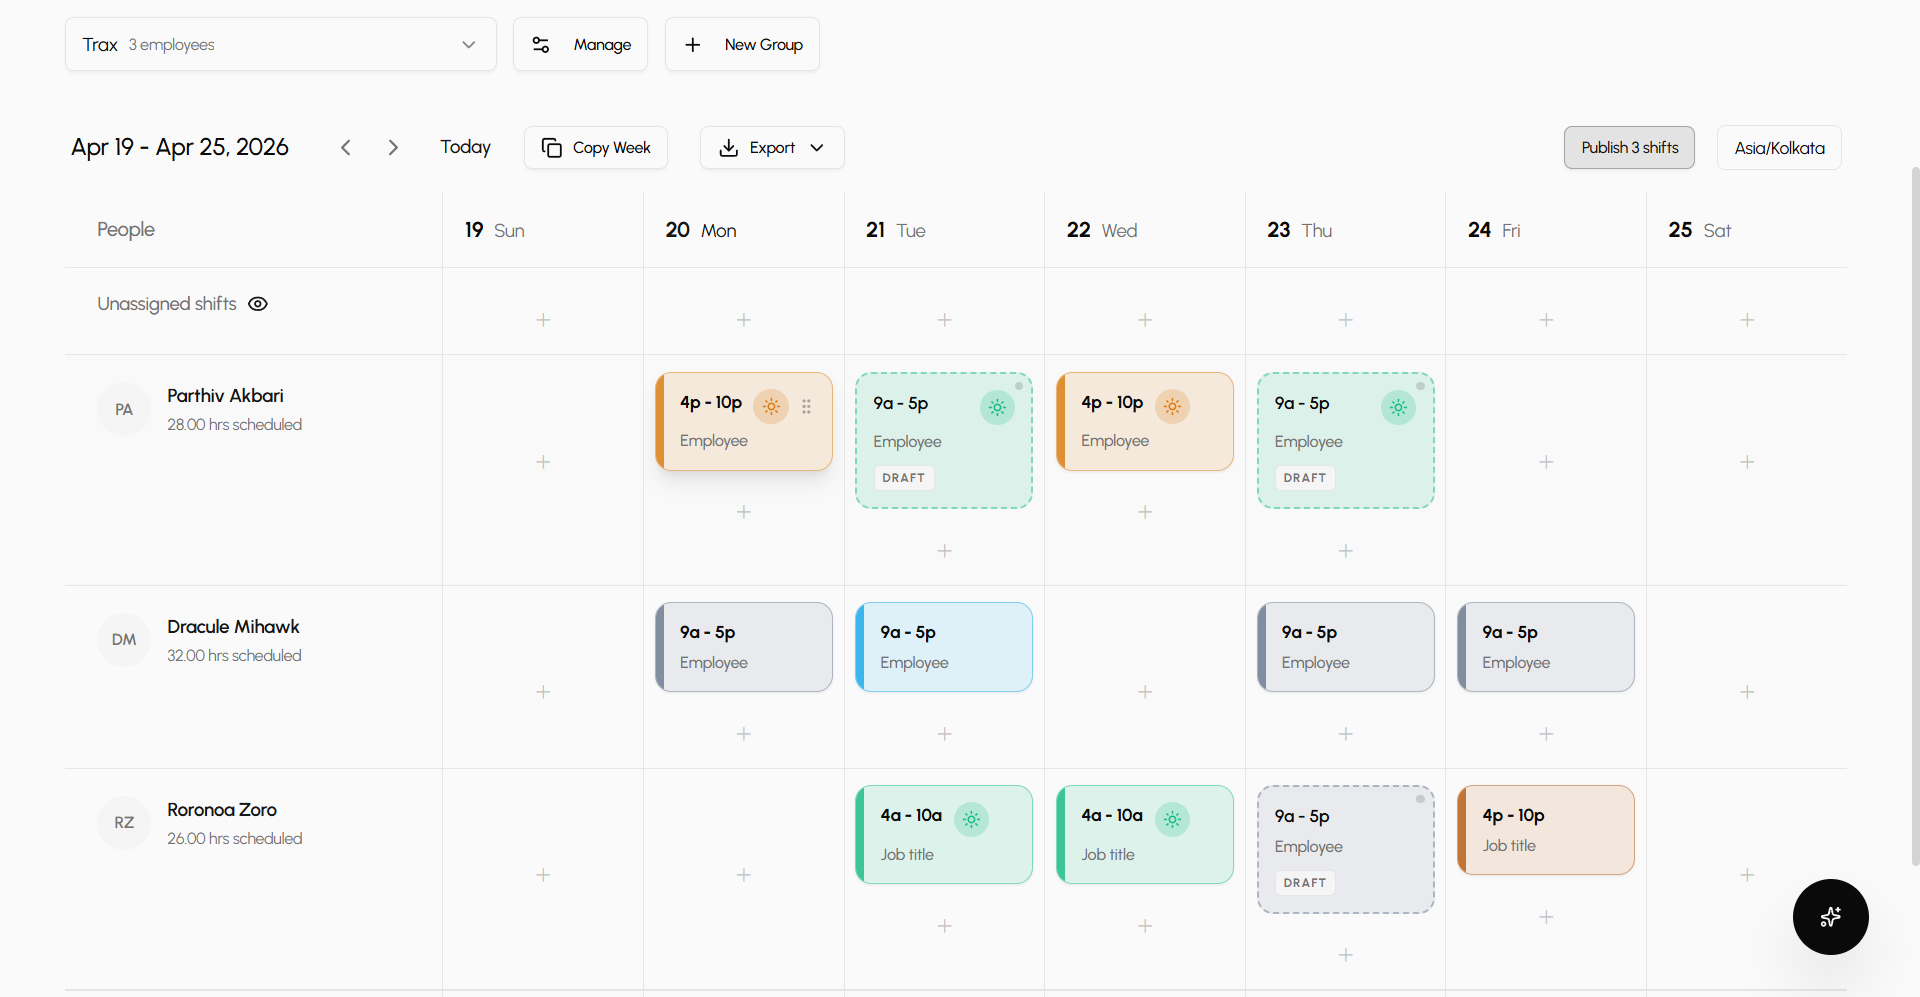Image resolution: width=1920 pixels, height=997 pixels.
Task: Jump to Today
Action: [465, 147]
